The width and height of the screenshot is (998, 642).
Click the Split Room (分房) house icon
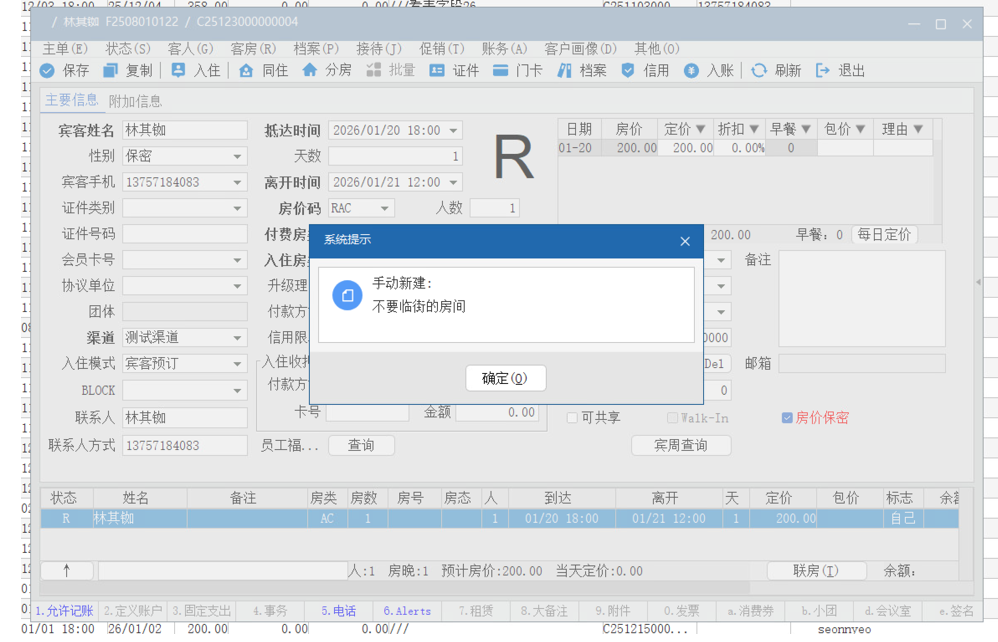pyautogui.click(x=310, y=71)
